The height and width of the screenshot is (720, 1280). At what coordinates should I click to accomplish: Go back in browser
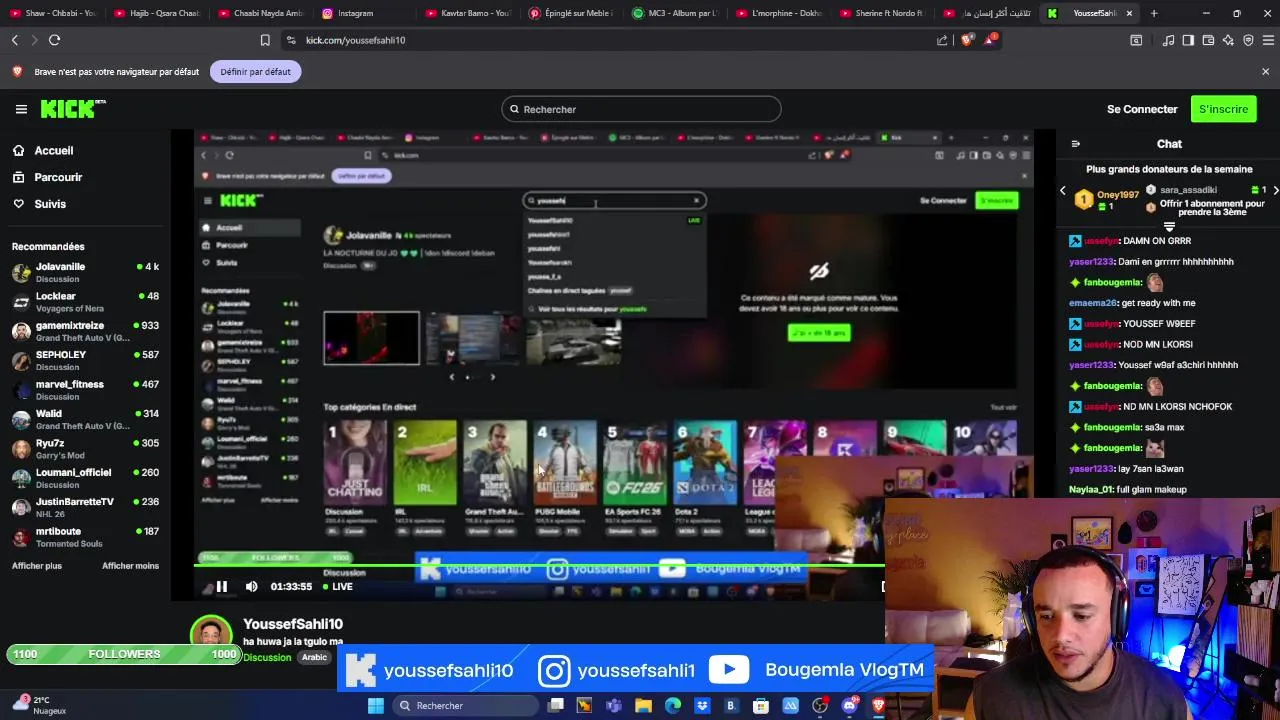[15, 40]
